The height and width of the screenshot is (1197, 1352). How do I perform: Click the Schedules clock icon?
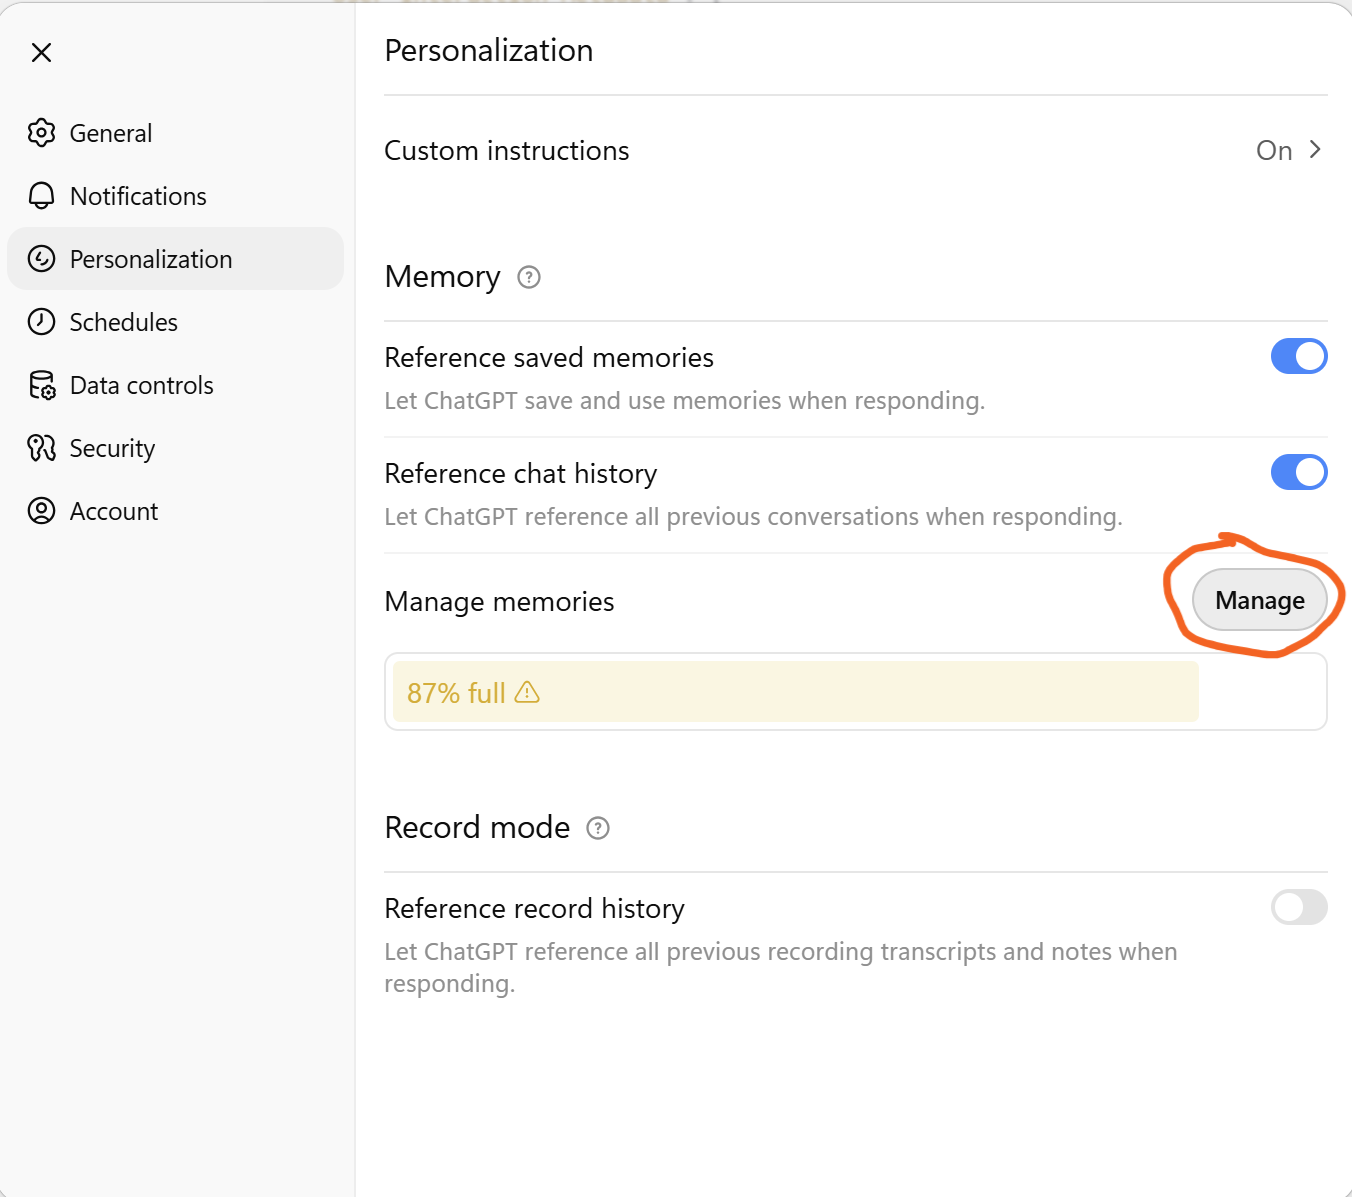tap(41, 322)
